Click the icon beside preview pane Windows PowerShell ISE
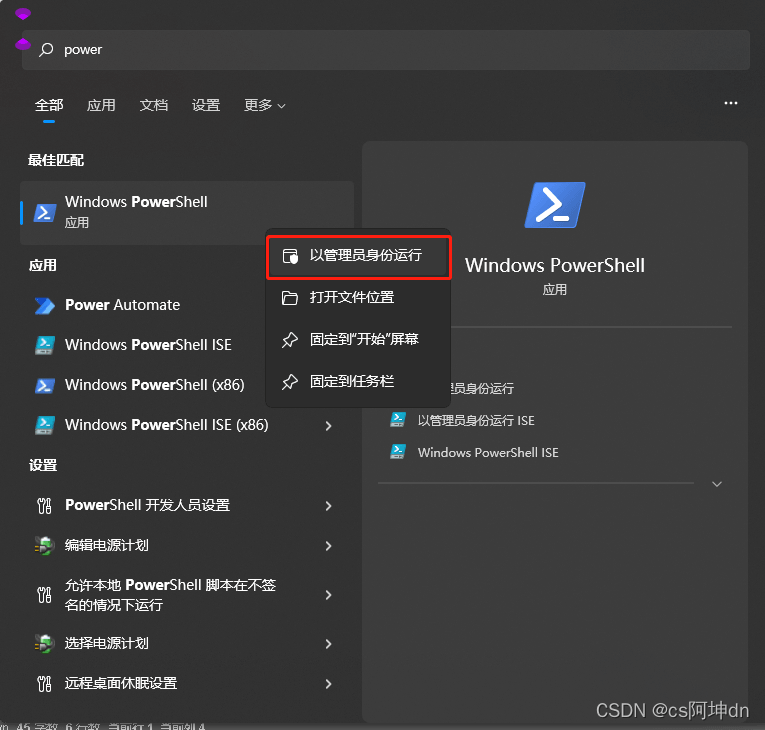Screen dimensions: 765x730 coord(398,452)
